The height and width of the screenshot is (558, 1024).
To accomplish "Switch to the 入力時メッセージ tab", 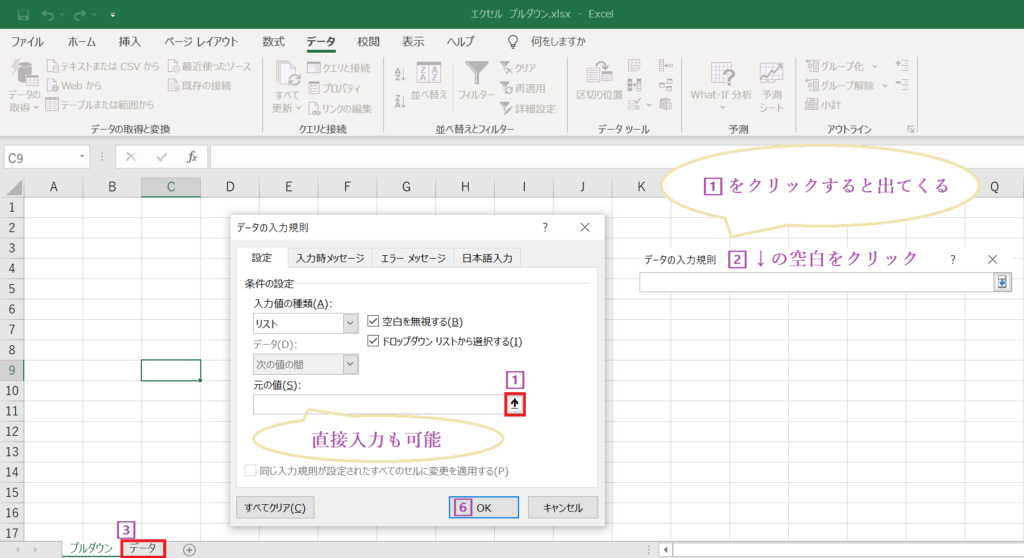I will tap(330, 258).
